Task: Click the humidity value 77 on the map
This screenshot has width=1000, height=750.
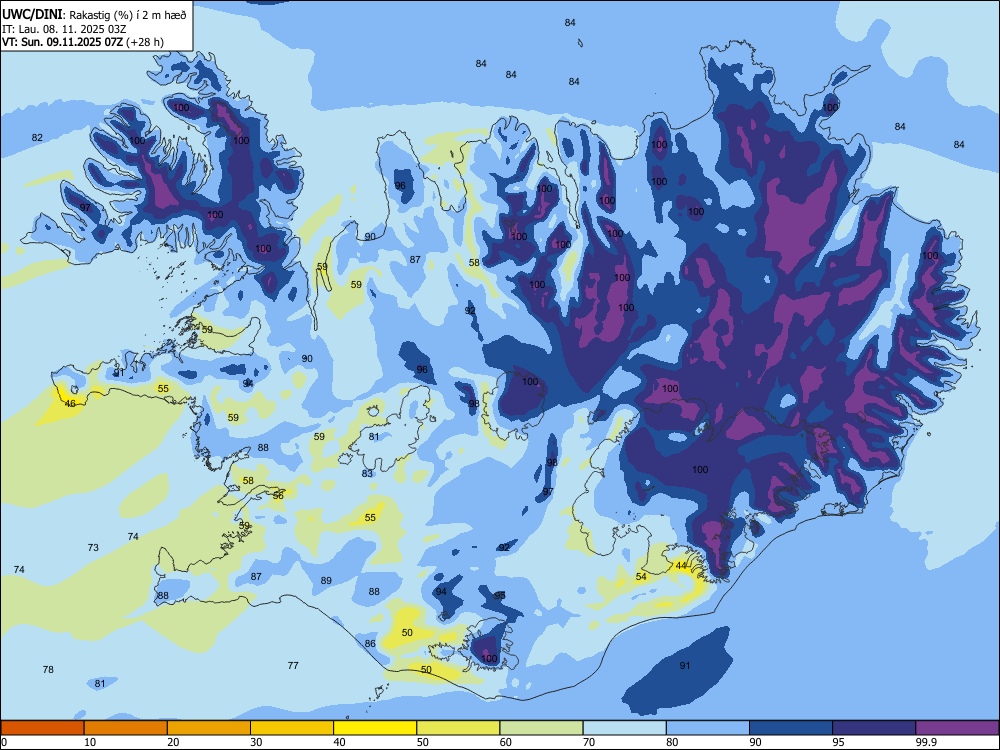Action: [x=293, y=665]
